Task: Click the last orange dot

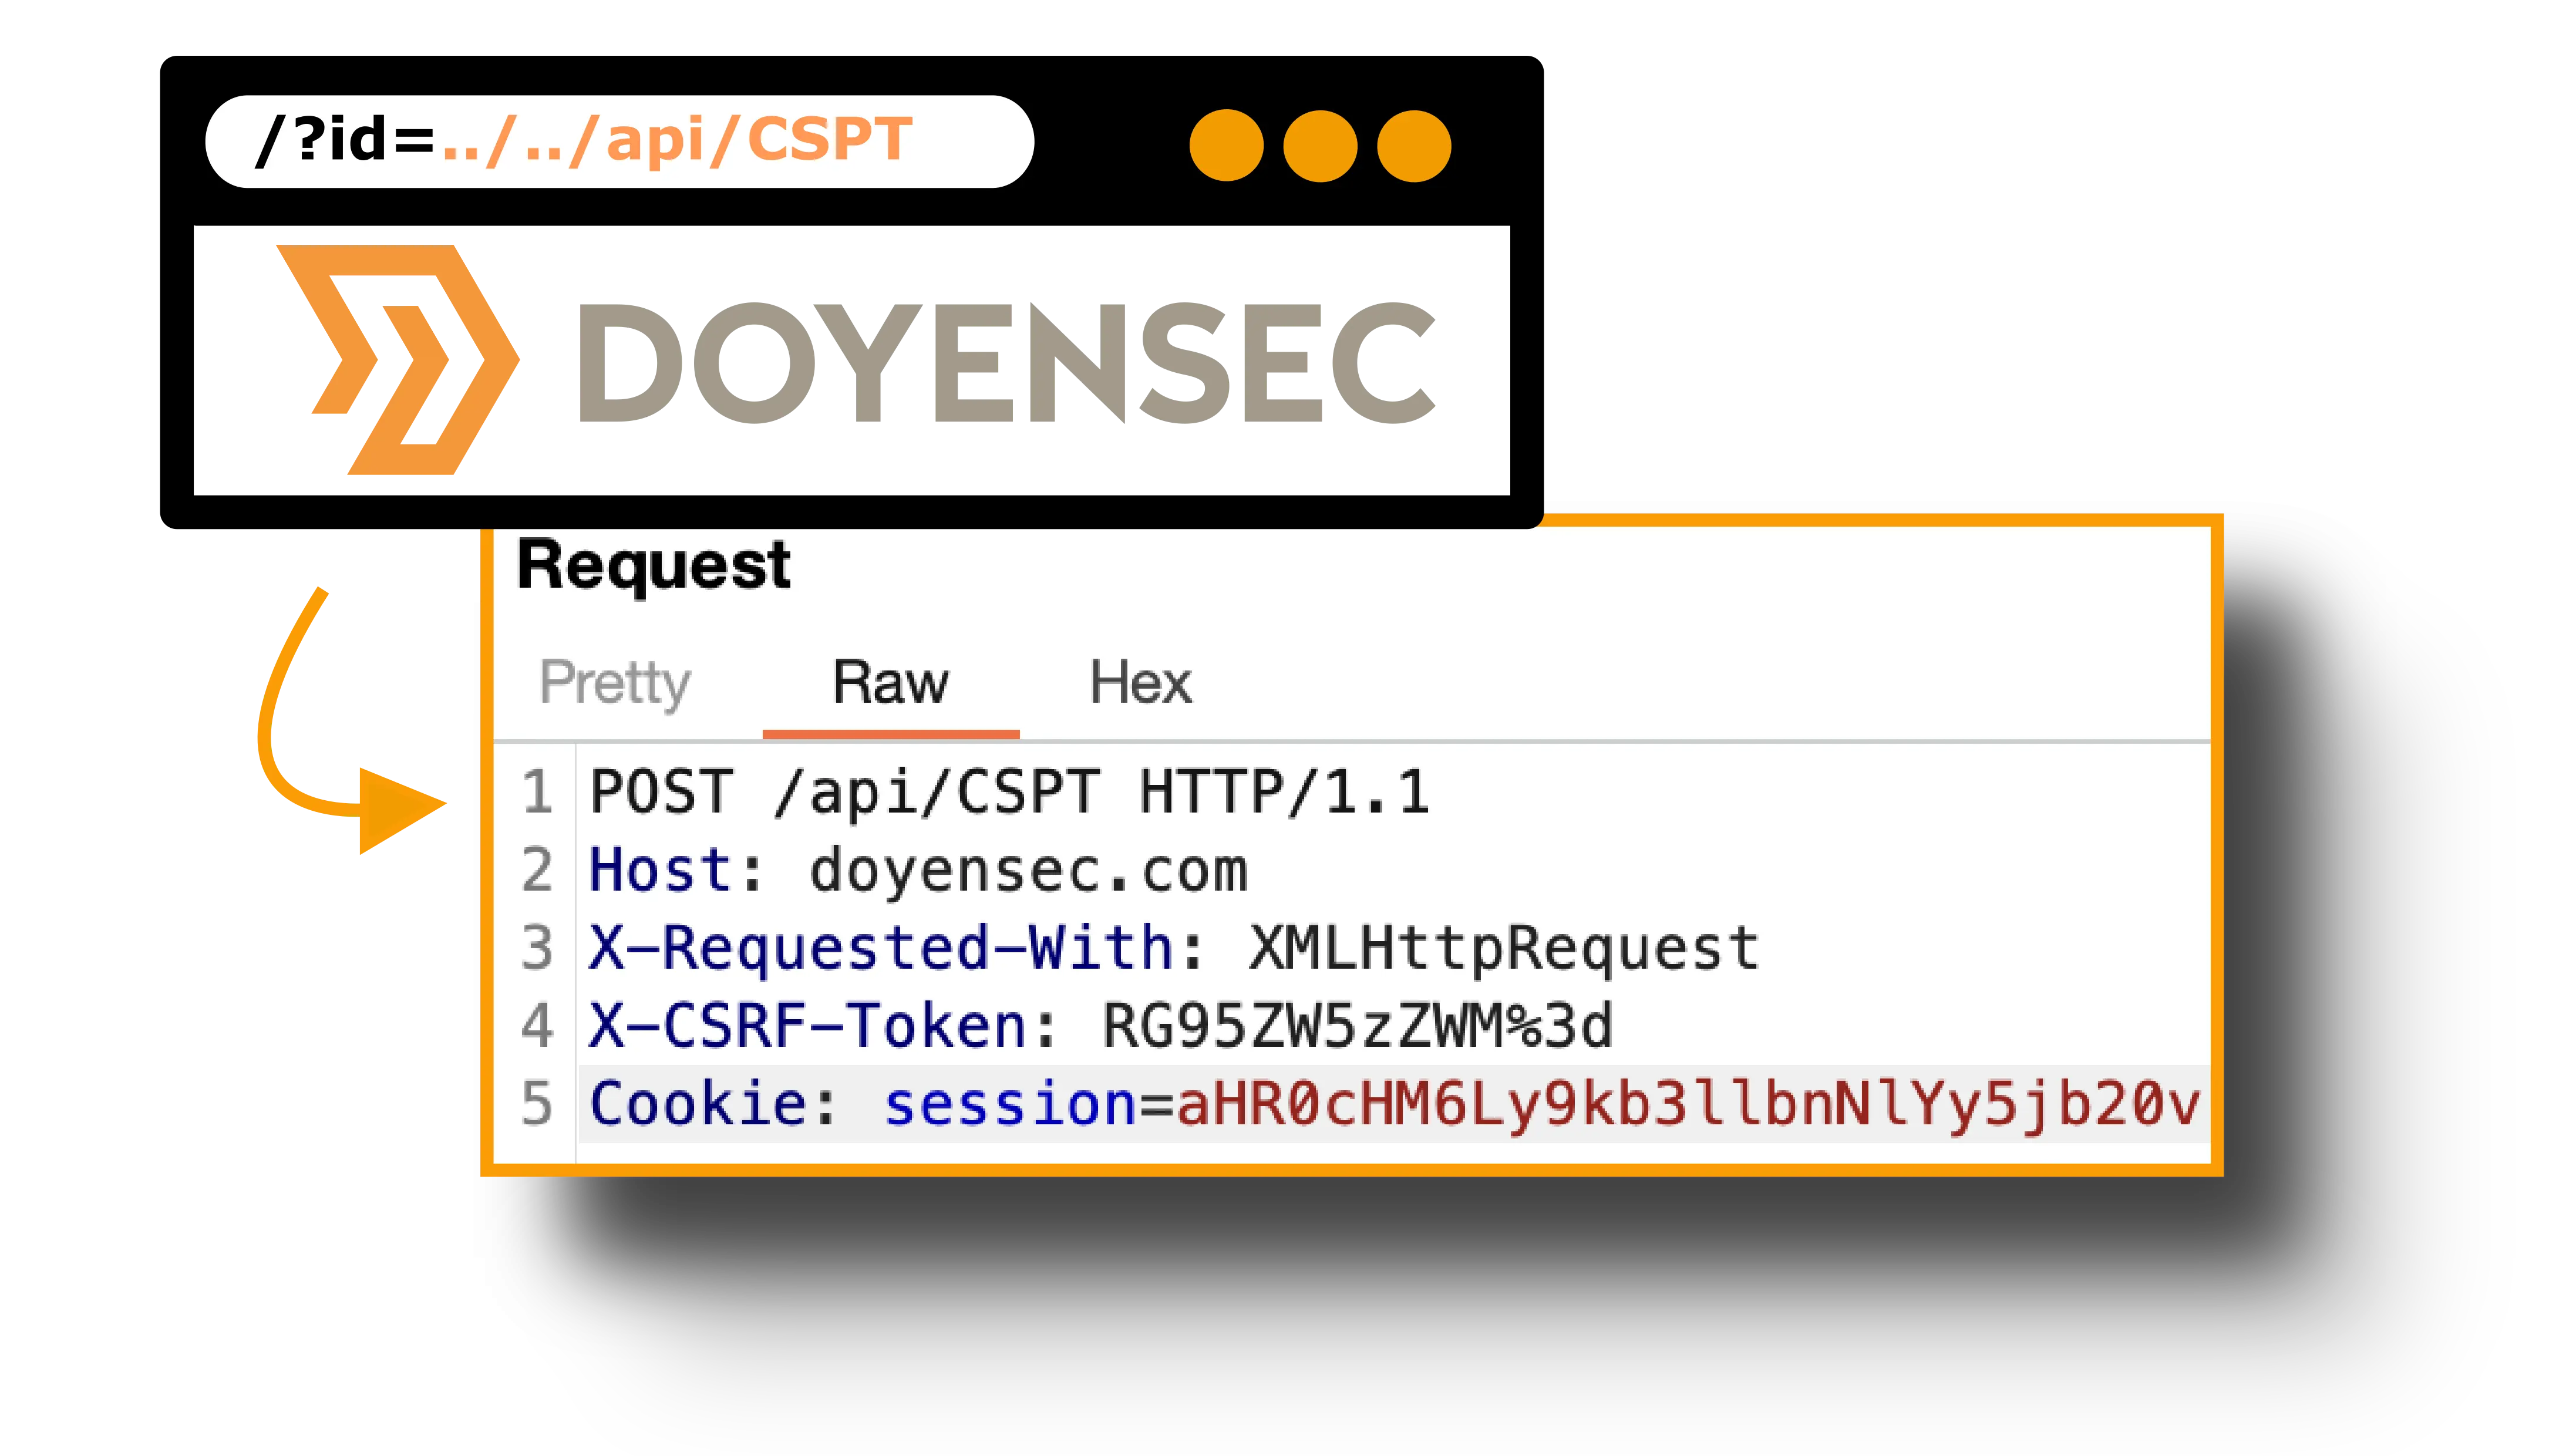Action: point(1414,146)
